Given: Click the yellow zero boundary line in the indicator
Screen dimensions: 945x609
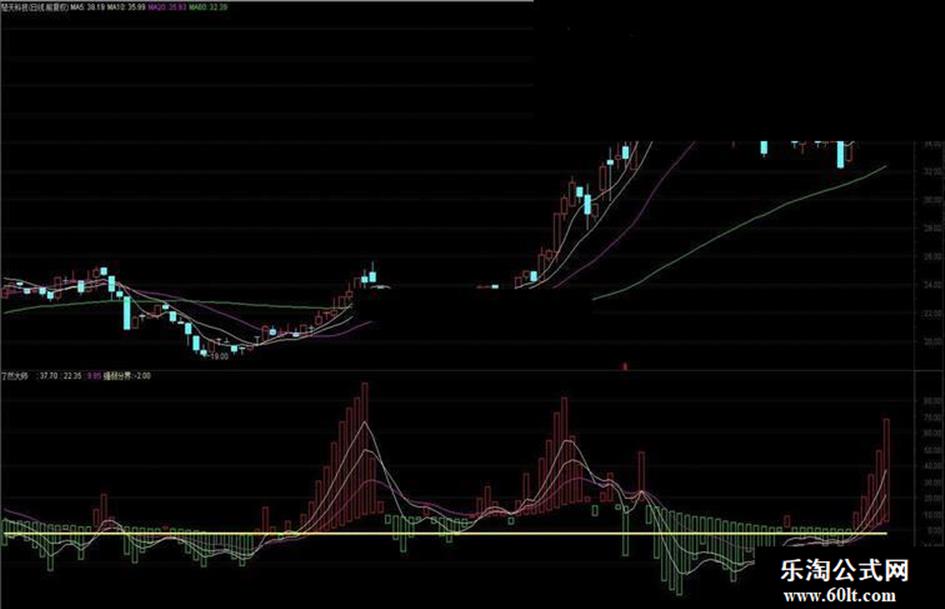Looking at the screenshot, I should coord(445,534).
